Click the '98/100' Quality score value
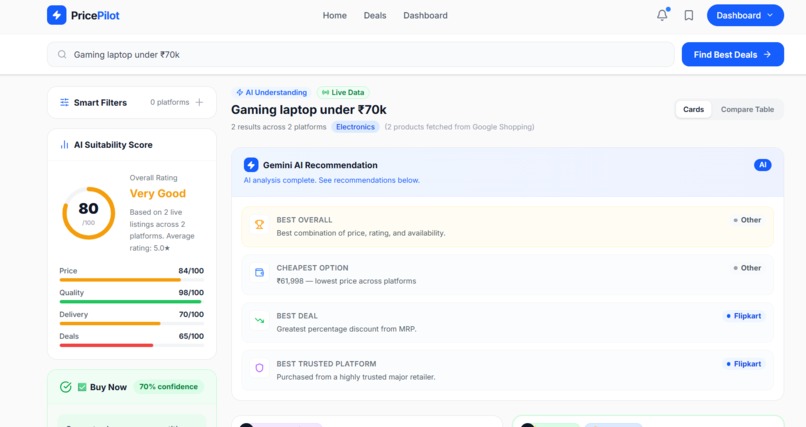The width and height of the screenshot is (806, 427). tap(191, 292)
